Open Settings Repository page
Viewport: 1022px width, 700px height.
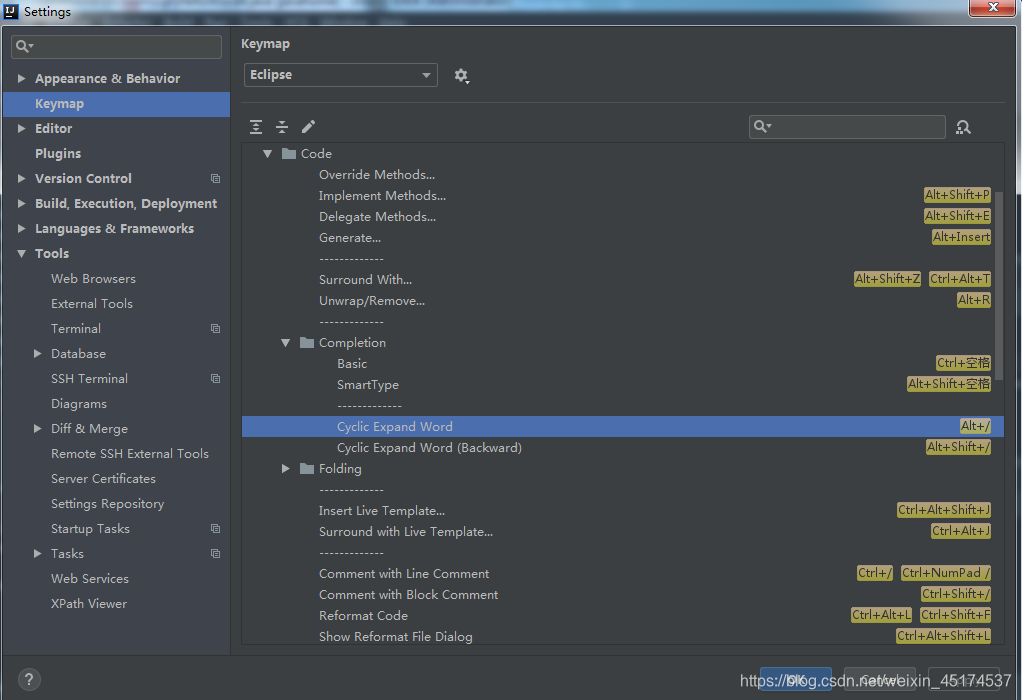(x=108, y=504)
